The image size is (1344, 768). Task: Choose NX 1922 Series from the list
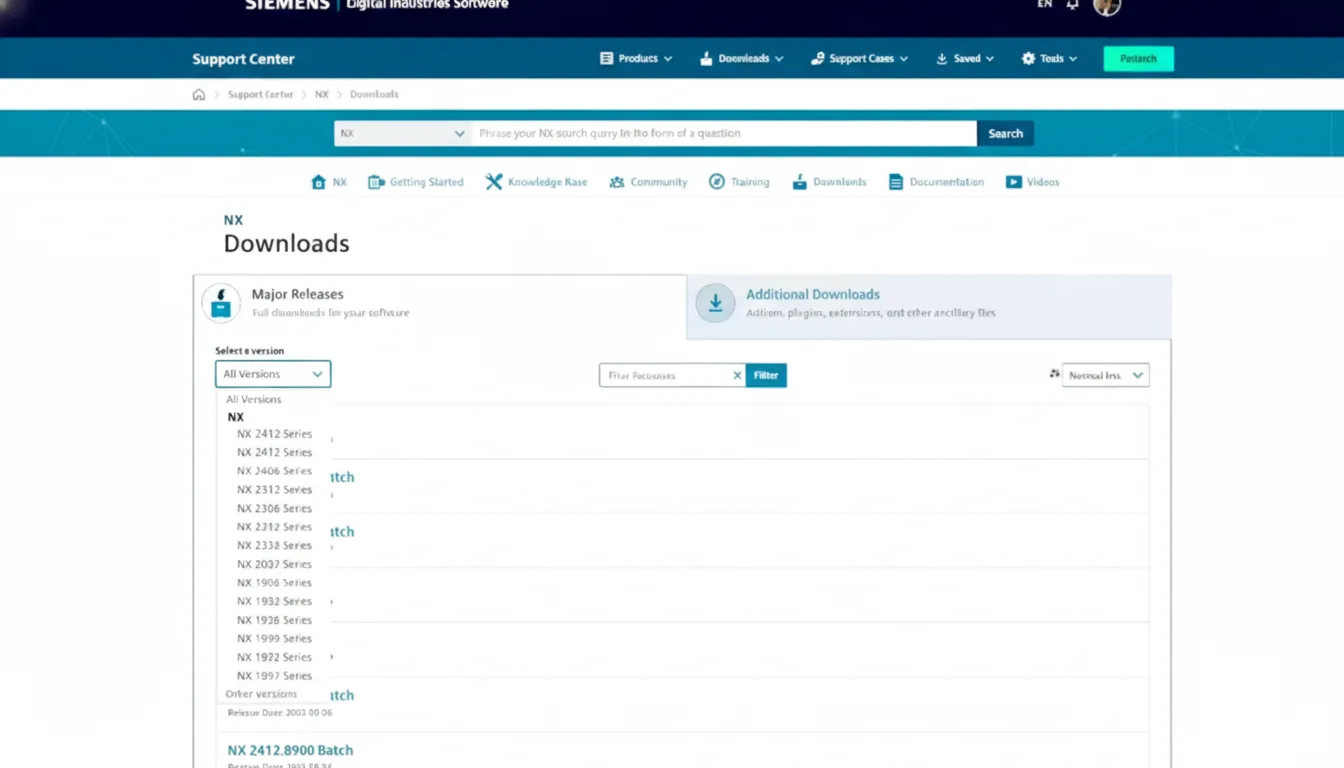point(275,658)
